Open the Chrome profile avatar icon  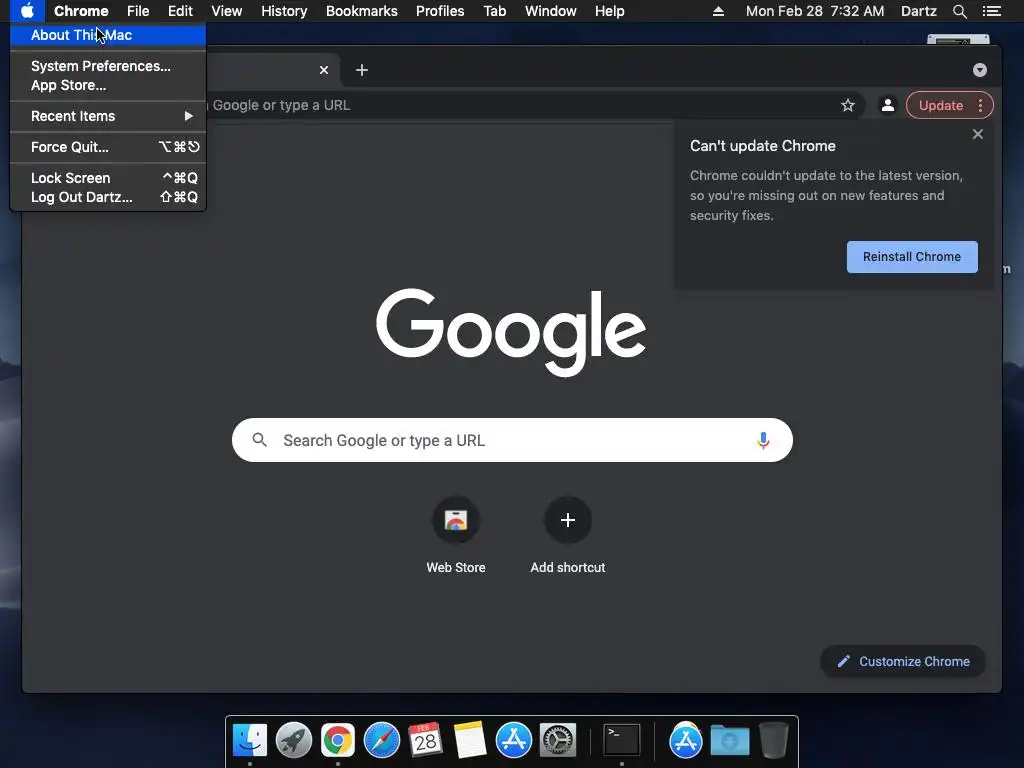coord(888,105)
